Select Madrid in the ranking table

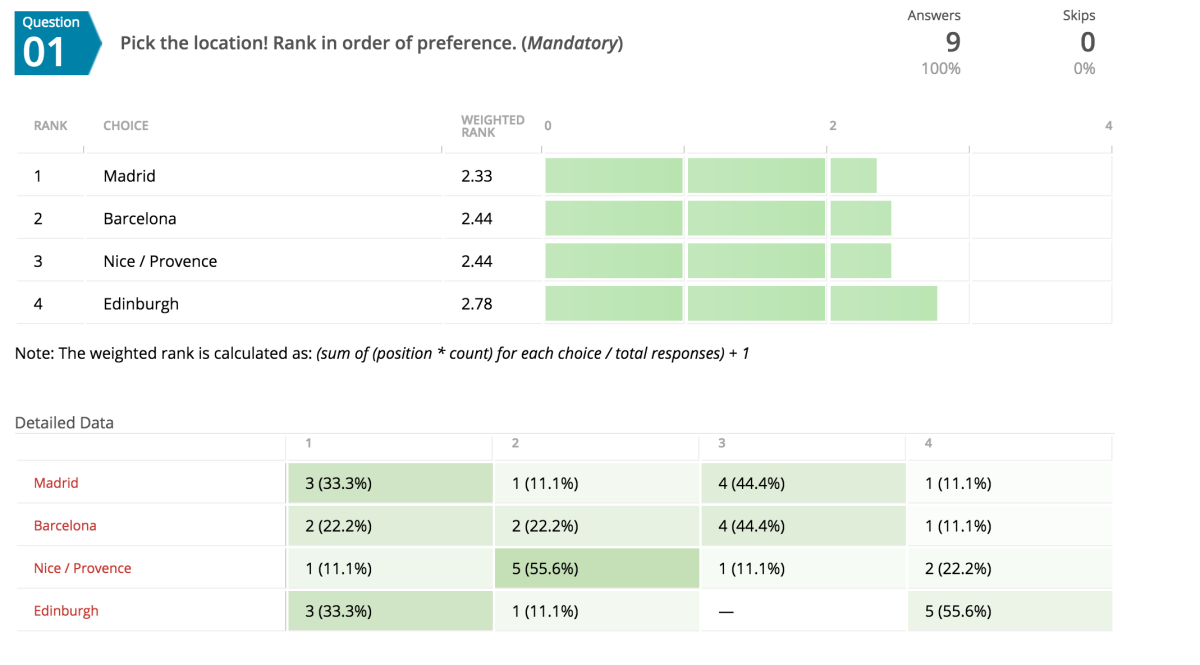pyautogui.click(x=130, y=176)
